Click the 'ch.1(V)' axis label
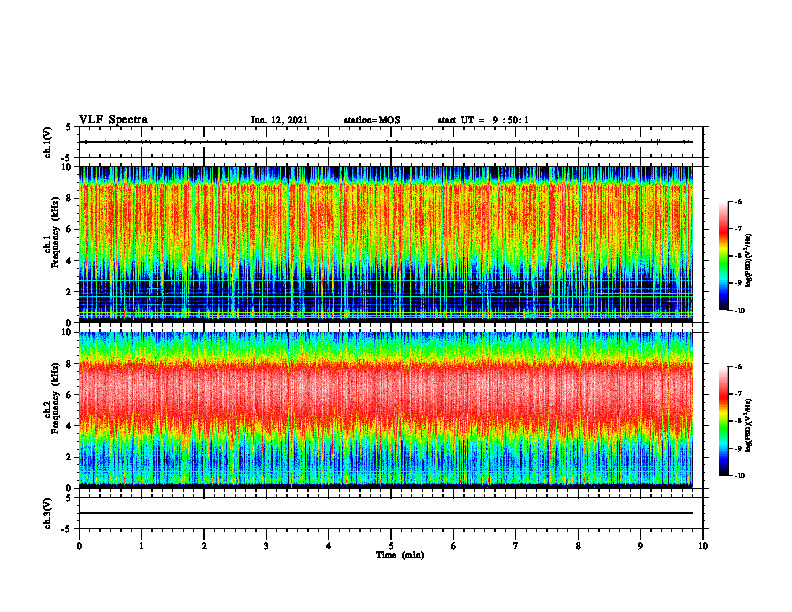 [48, 142]
